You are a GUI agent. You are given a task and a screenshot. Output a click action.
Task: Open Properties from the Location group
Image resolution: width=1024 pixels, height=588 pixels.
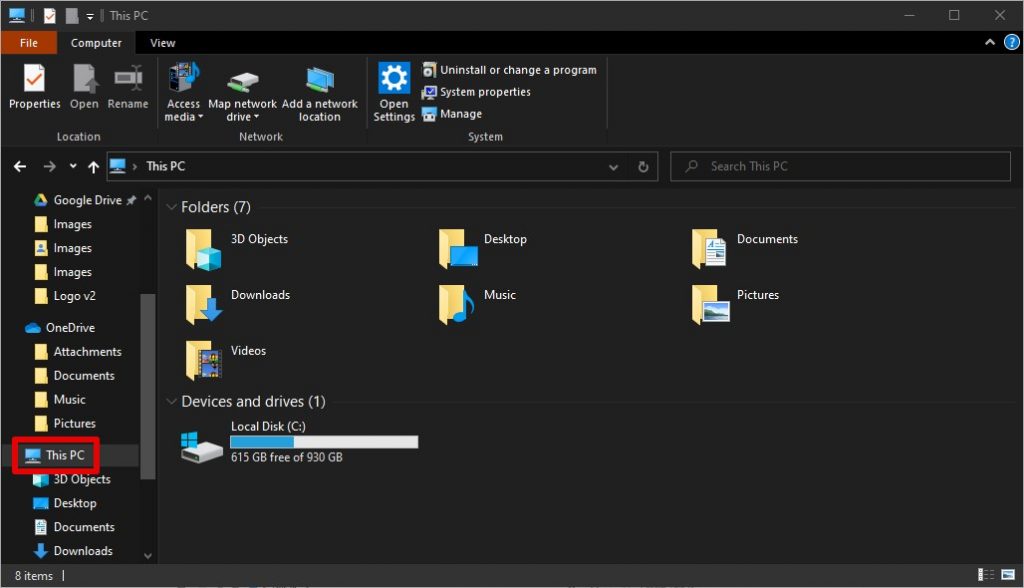click(x=34, y=90)
